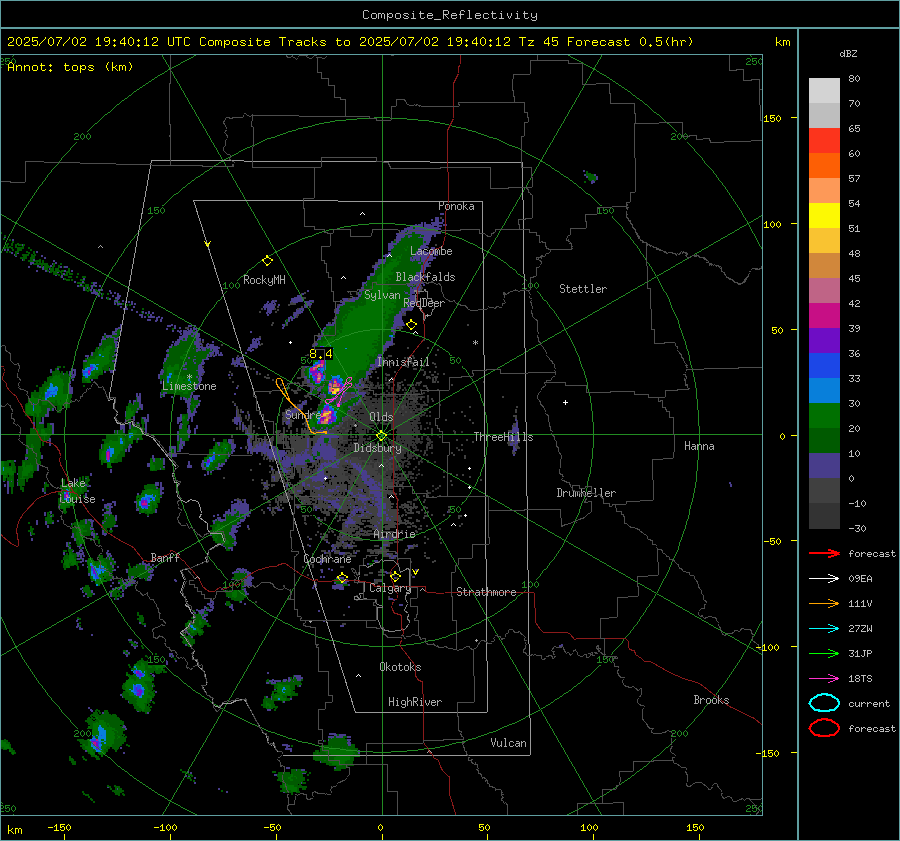Viewport: 900px width, 841px height.
Task: Click the Didsbury city label
Action: tap(378, 448)
